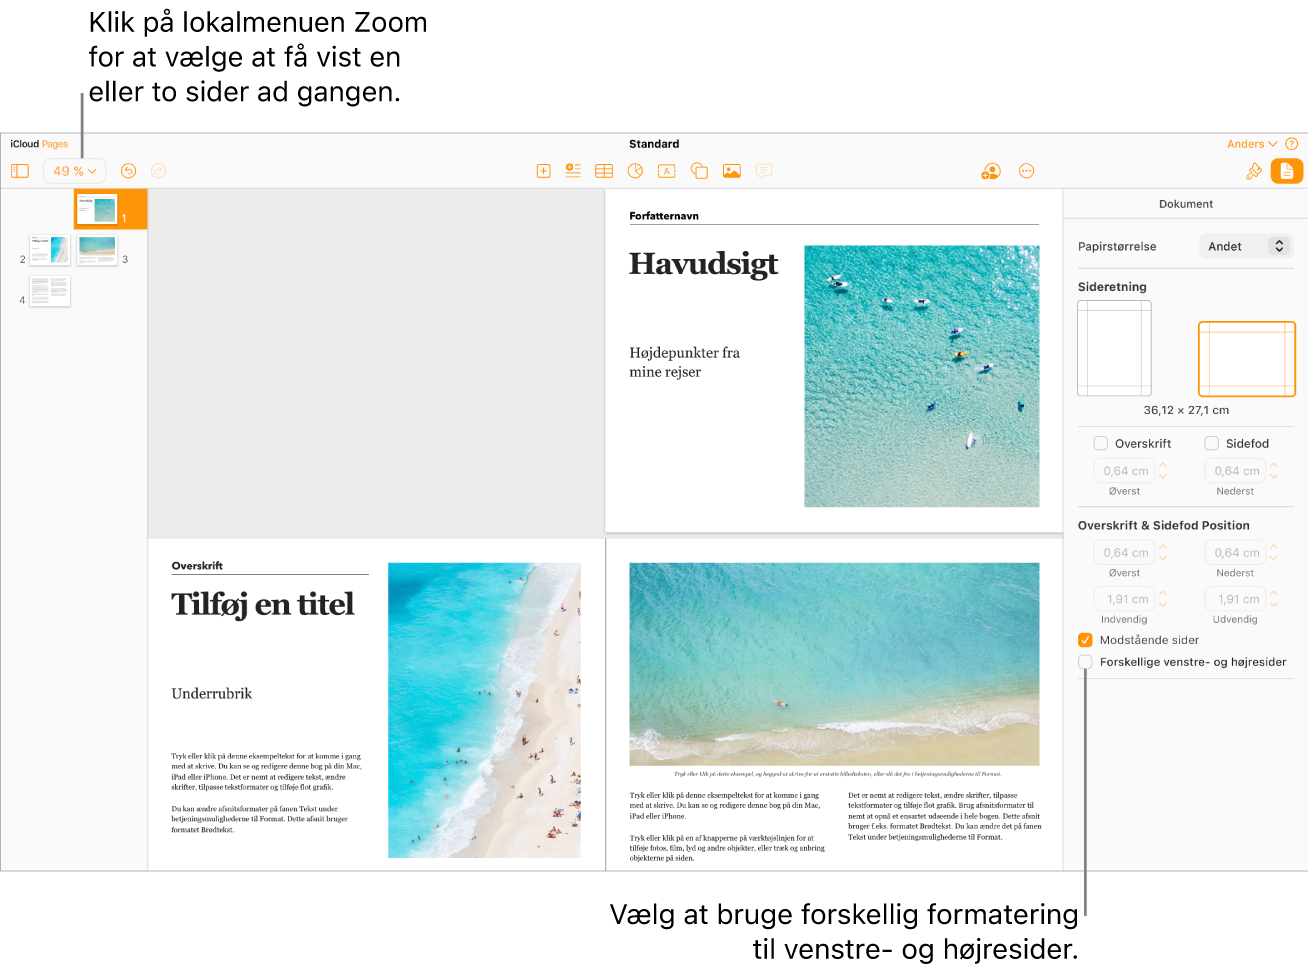Insert a text box
Viewport: 1308px width, 975px height.
667,171
